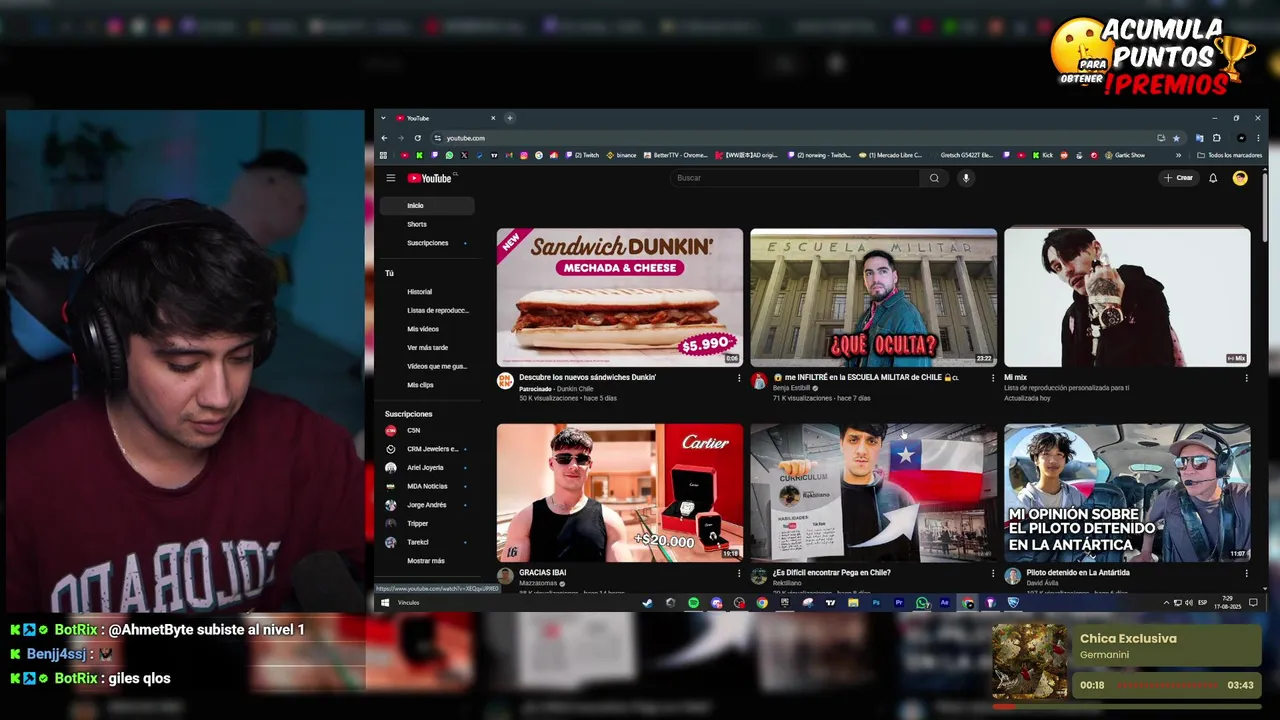Open the Kick bookmark
This screenshot has height=720, width=1280.
click(x=1043, y=155)
